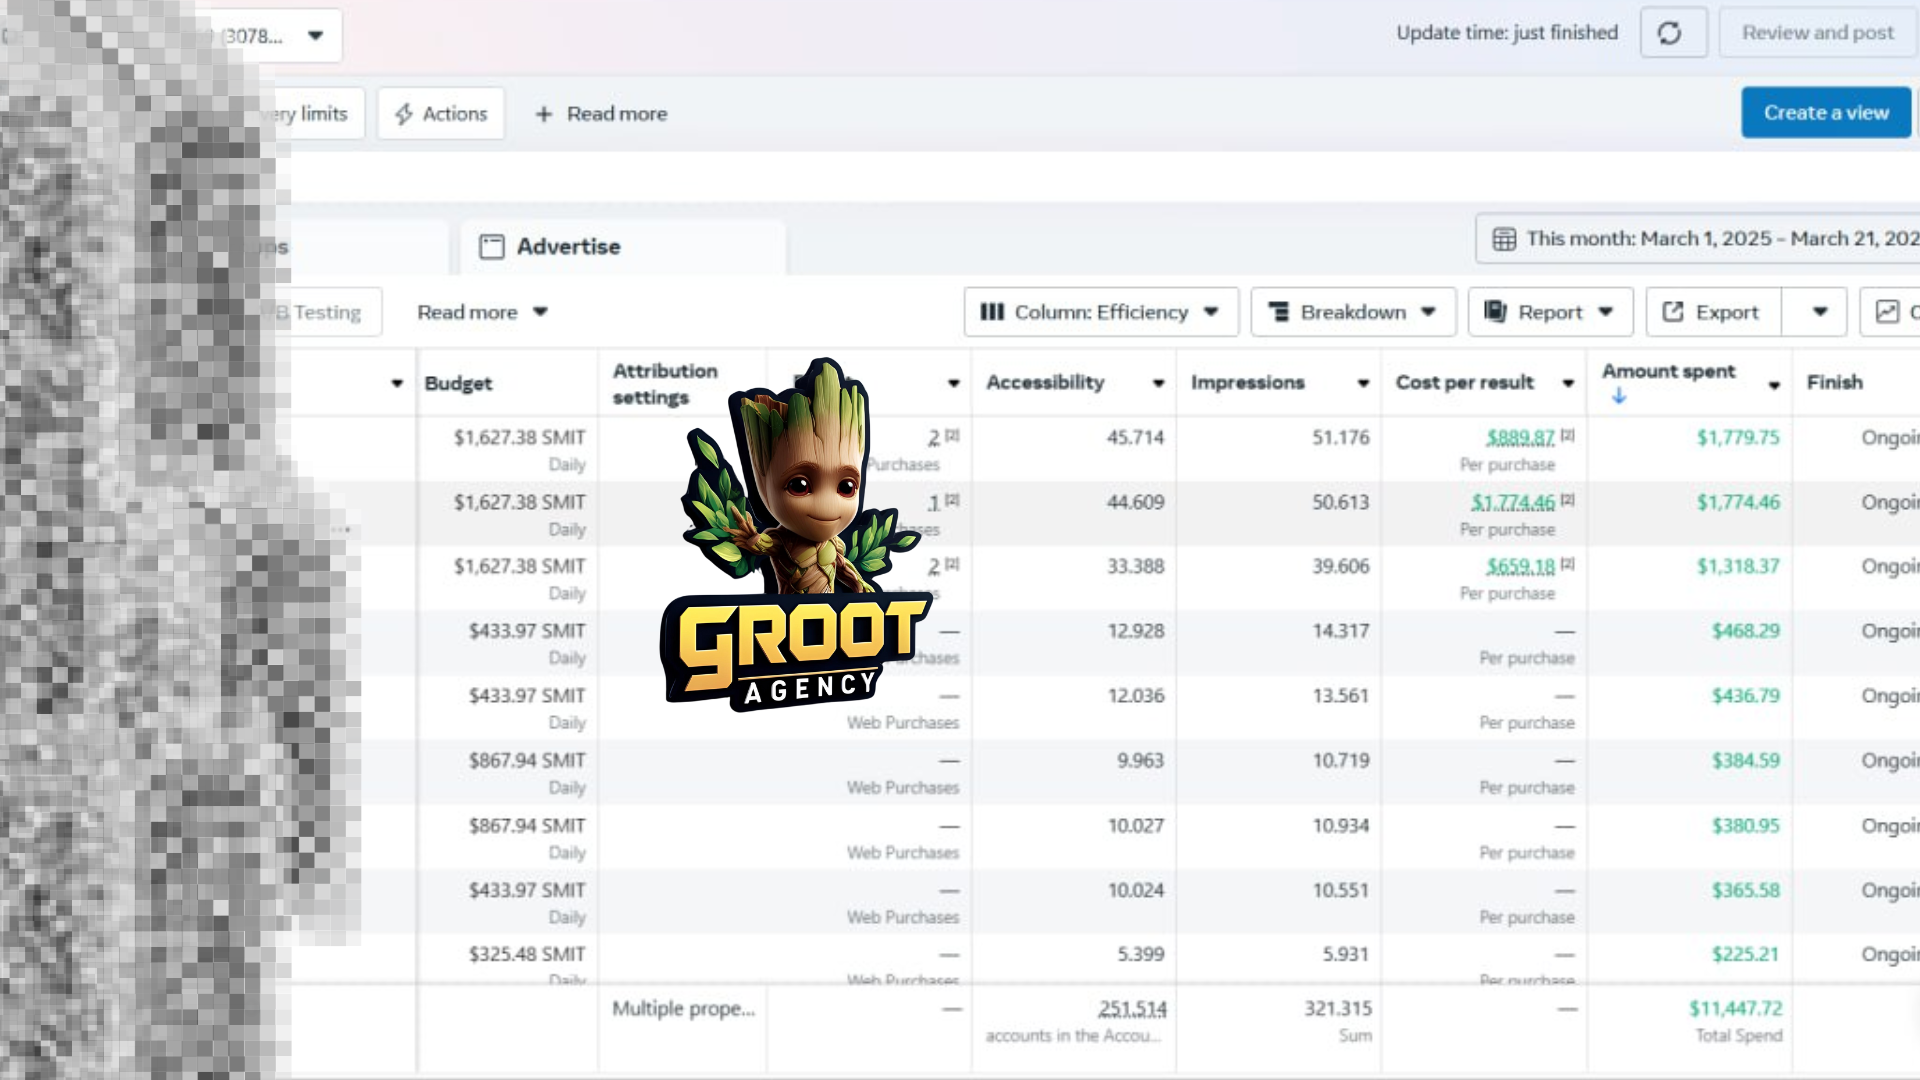This screenshot has height=1080, width=1920.
Task: Select the 14.317 impressions value
Action: pos(1341,632)
